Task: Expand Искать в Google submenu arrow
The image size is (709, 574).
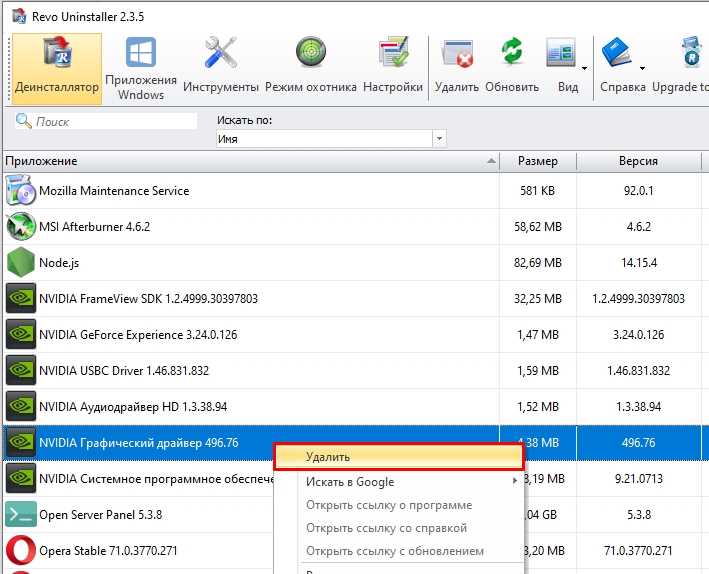Action: pos(515,481)
